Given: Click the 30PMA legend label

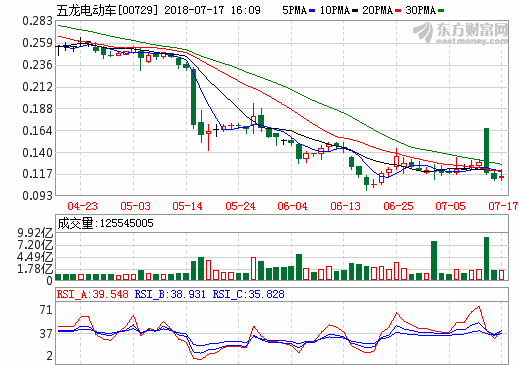Looking at the screenshot, I should tap(420, 10).
